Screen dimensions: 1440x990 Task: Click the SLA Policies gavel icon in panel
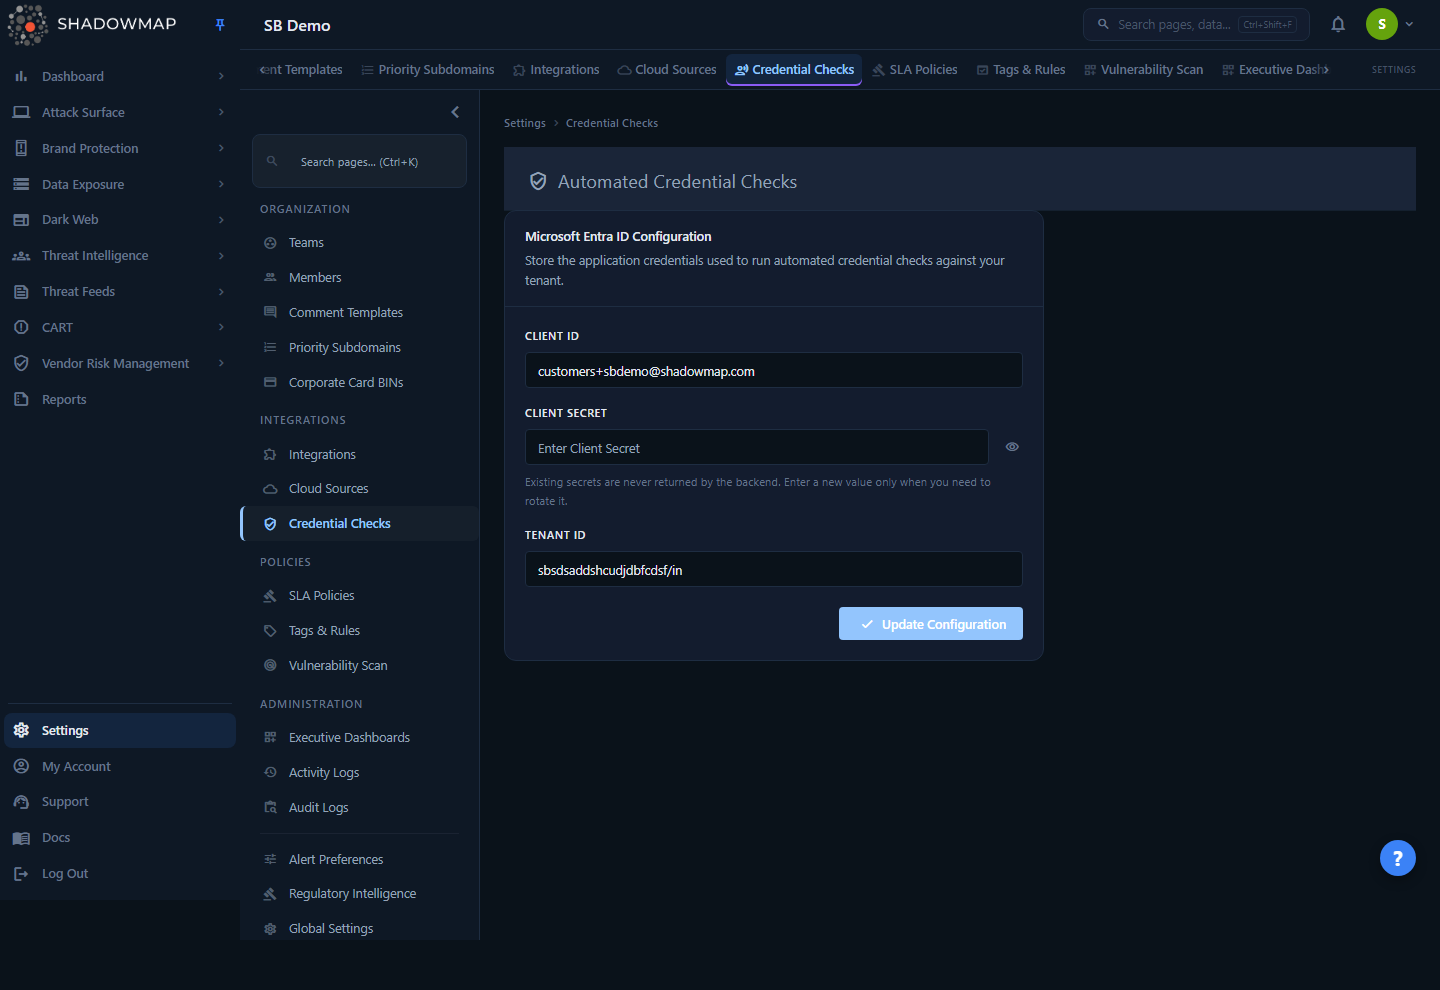270,596
